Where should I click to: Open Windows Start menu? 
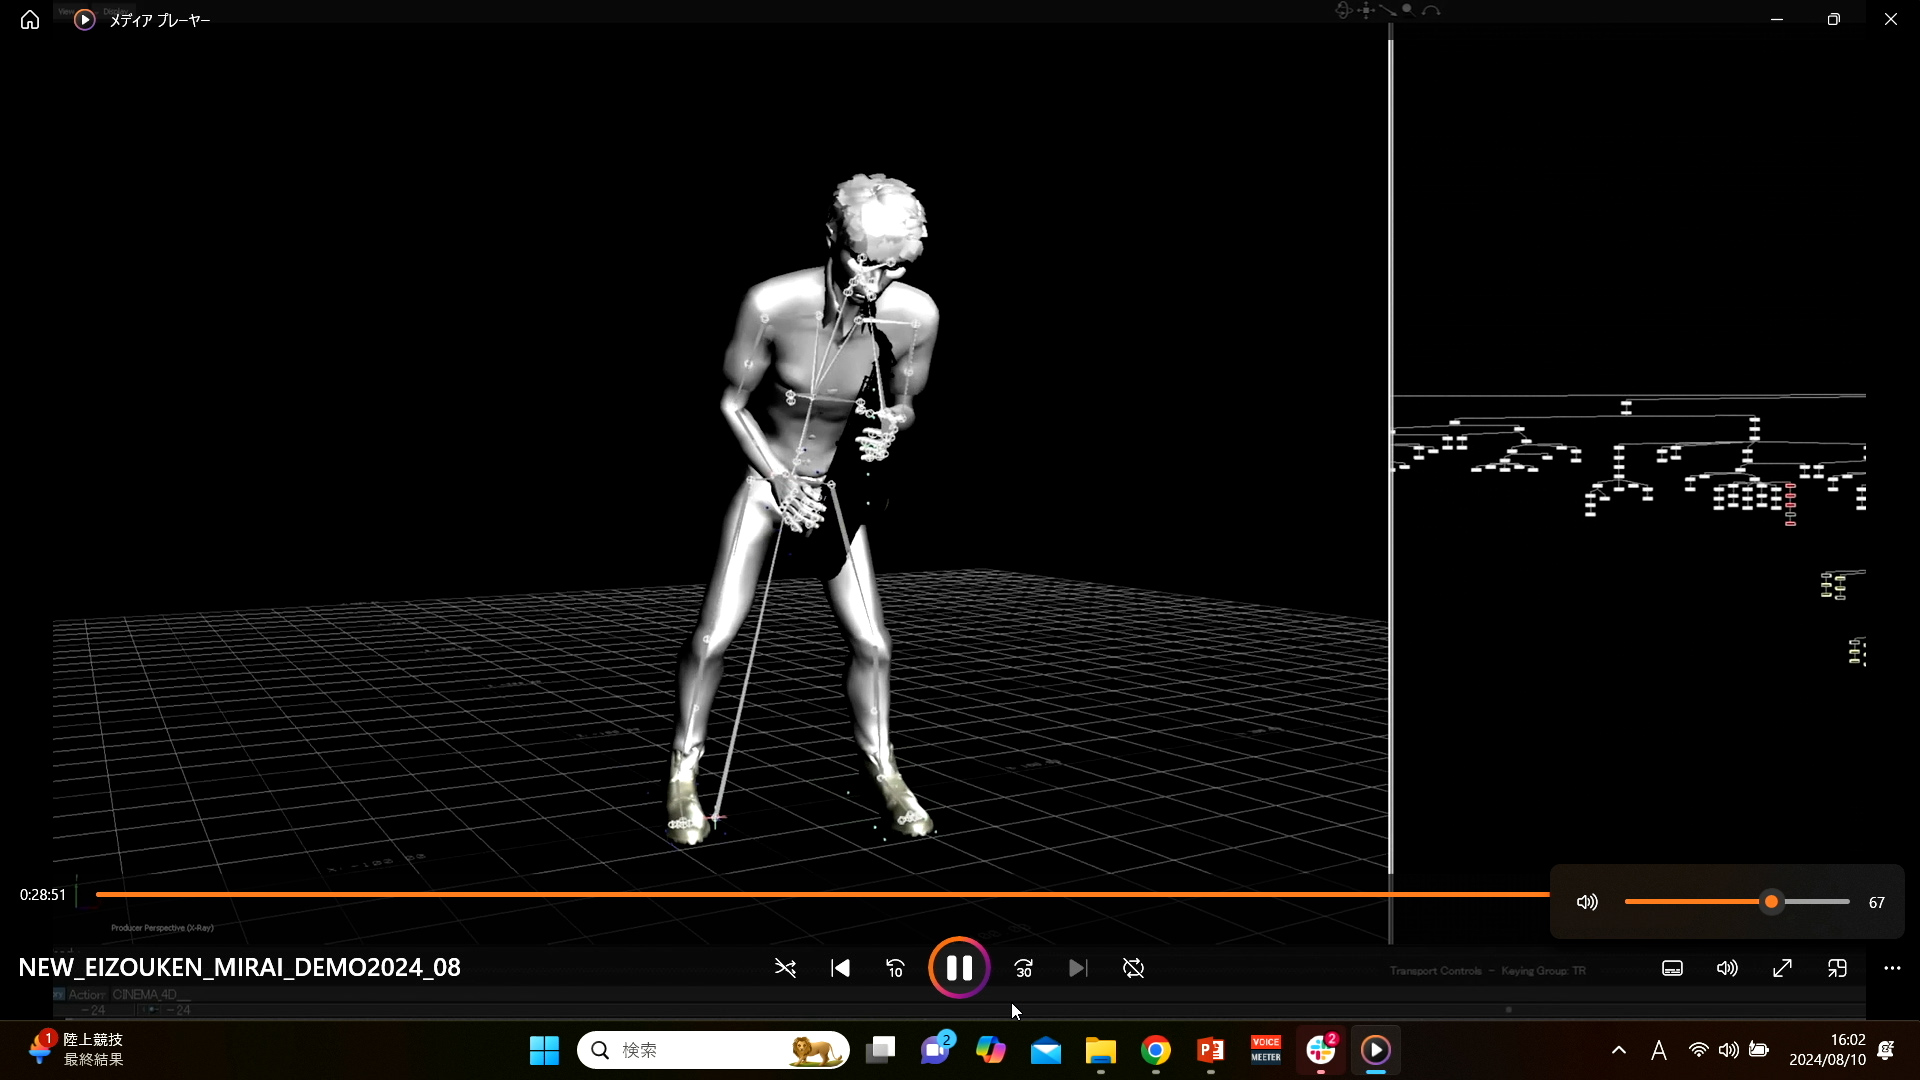544,1050
